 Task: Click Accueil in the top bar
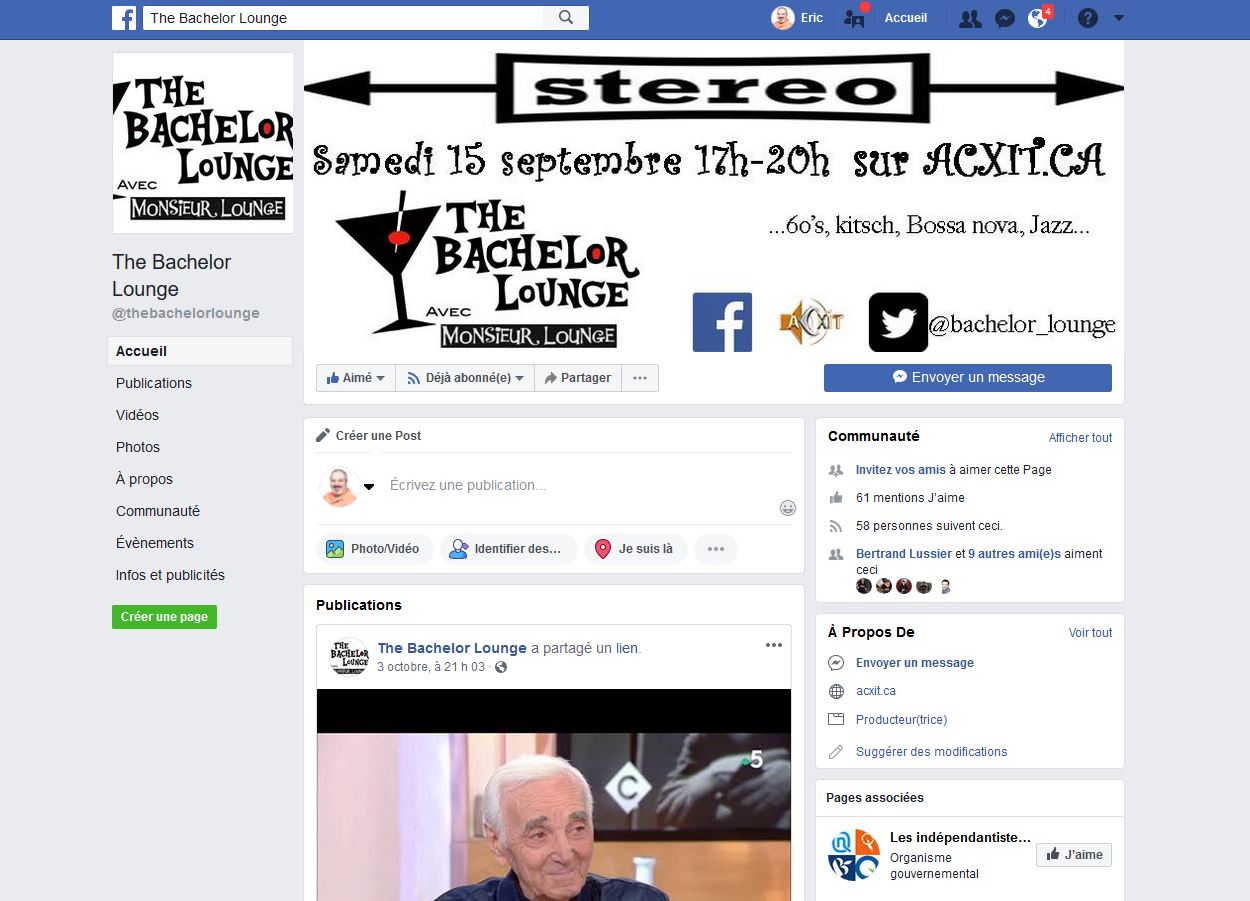906,18
